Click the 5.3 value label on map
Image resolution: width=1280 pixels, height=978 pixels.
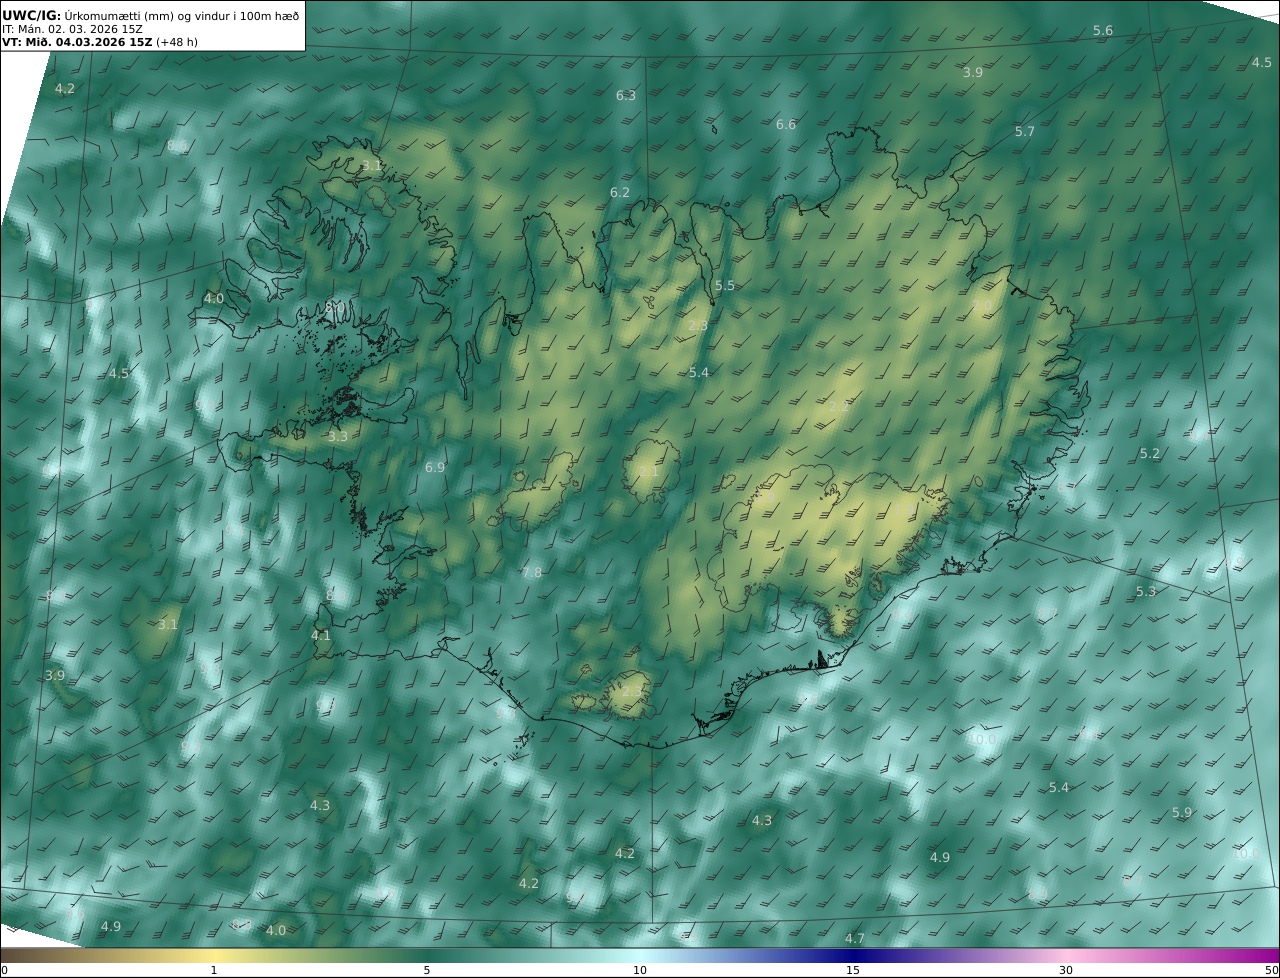1146,592
